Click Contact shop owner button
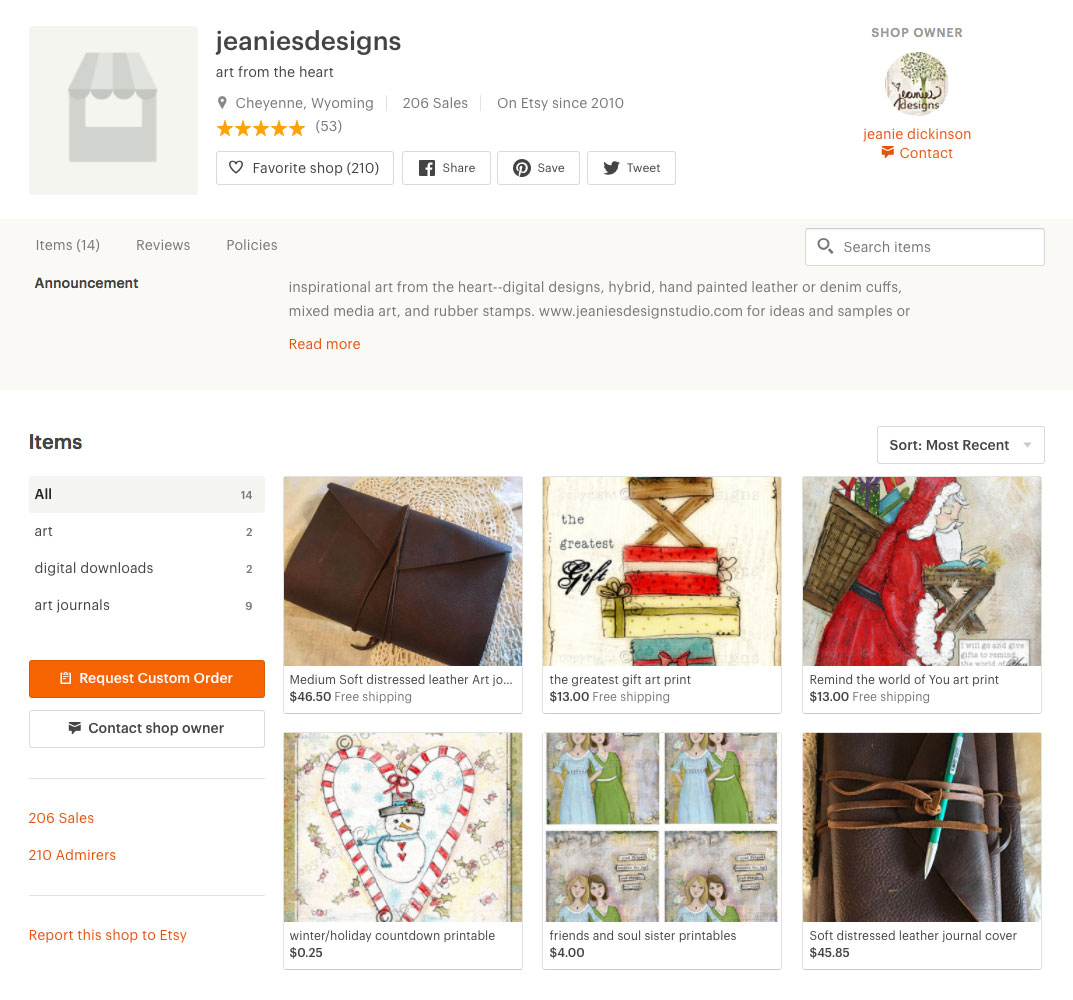This screenshot has width=1073, height=1000. tap(146, 728)
